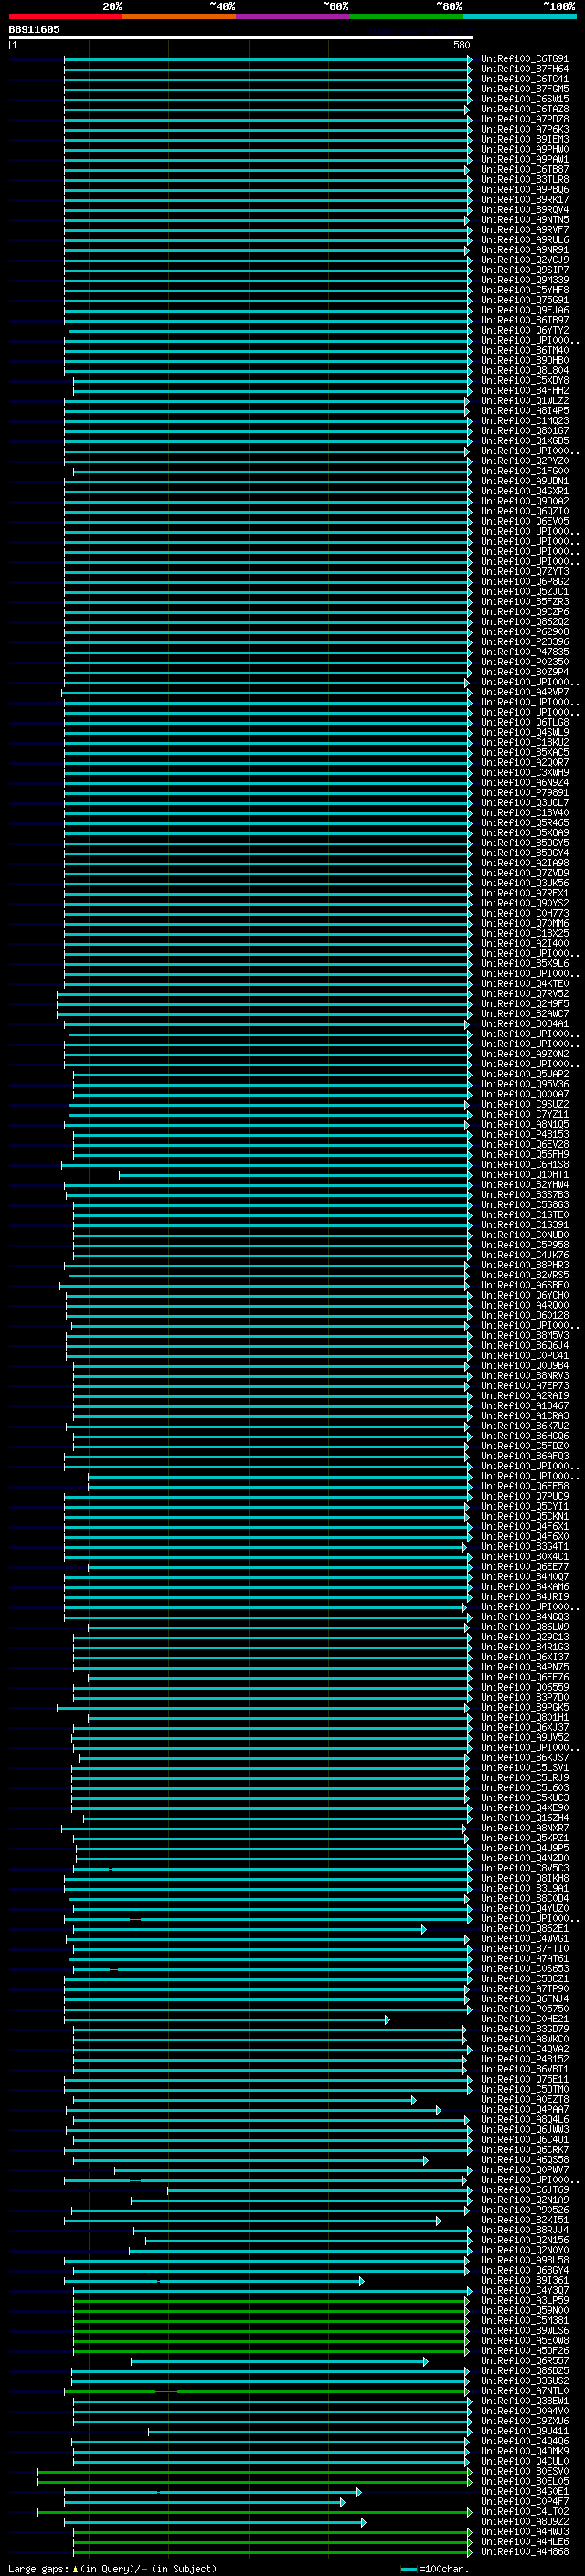The width and height of the screenshot is (585, 2576).
Task: Select the UniRef100_P79891 label
Action: tap(524, 792)
